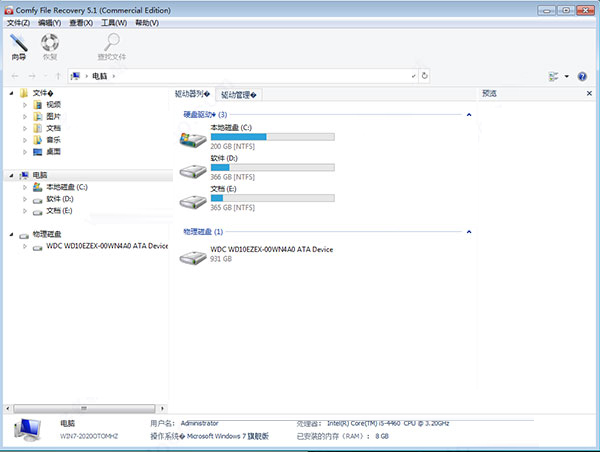The image size is (600, 452).
Task: Launch the wizard wand tool (向导)
Action: (x=18, y=47)
